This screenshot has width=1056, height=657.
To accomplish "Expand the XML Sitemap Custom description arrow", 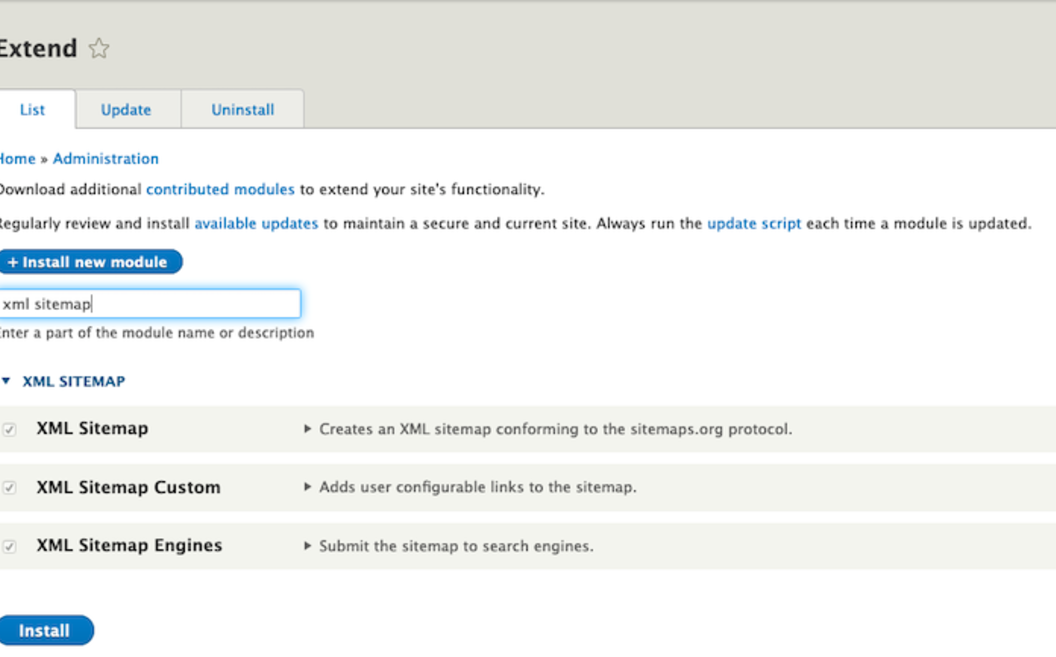I will 308,487.
